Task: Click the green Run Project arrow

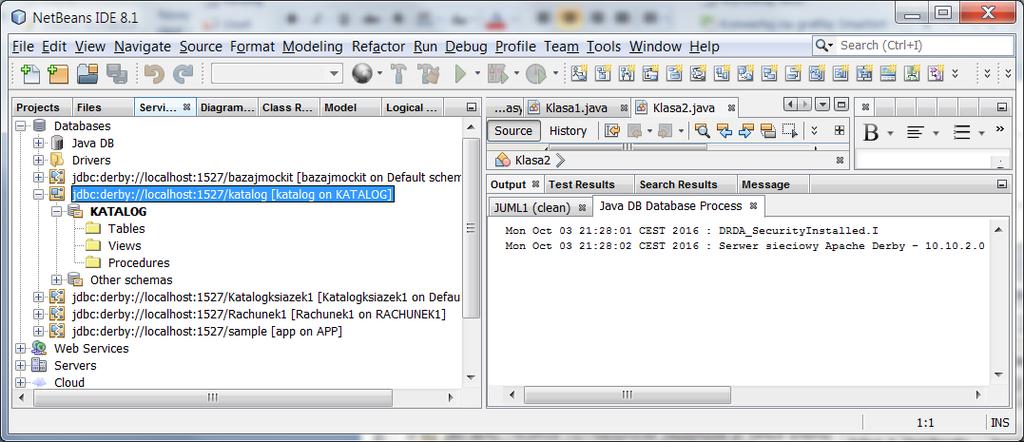Action: coord(460,74)
